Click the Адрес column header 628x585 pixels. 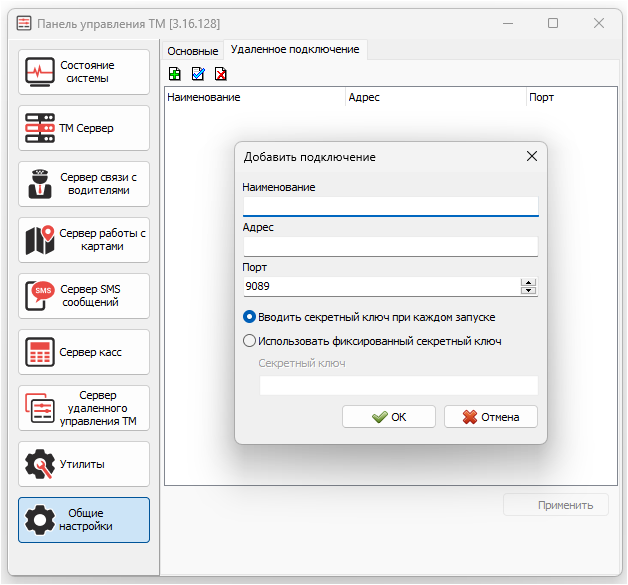(436, 97)
